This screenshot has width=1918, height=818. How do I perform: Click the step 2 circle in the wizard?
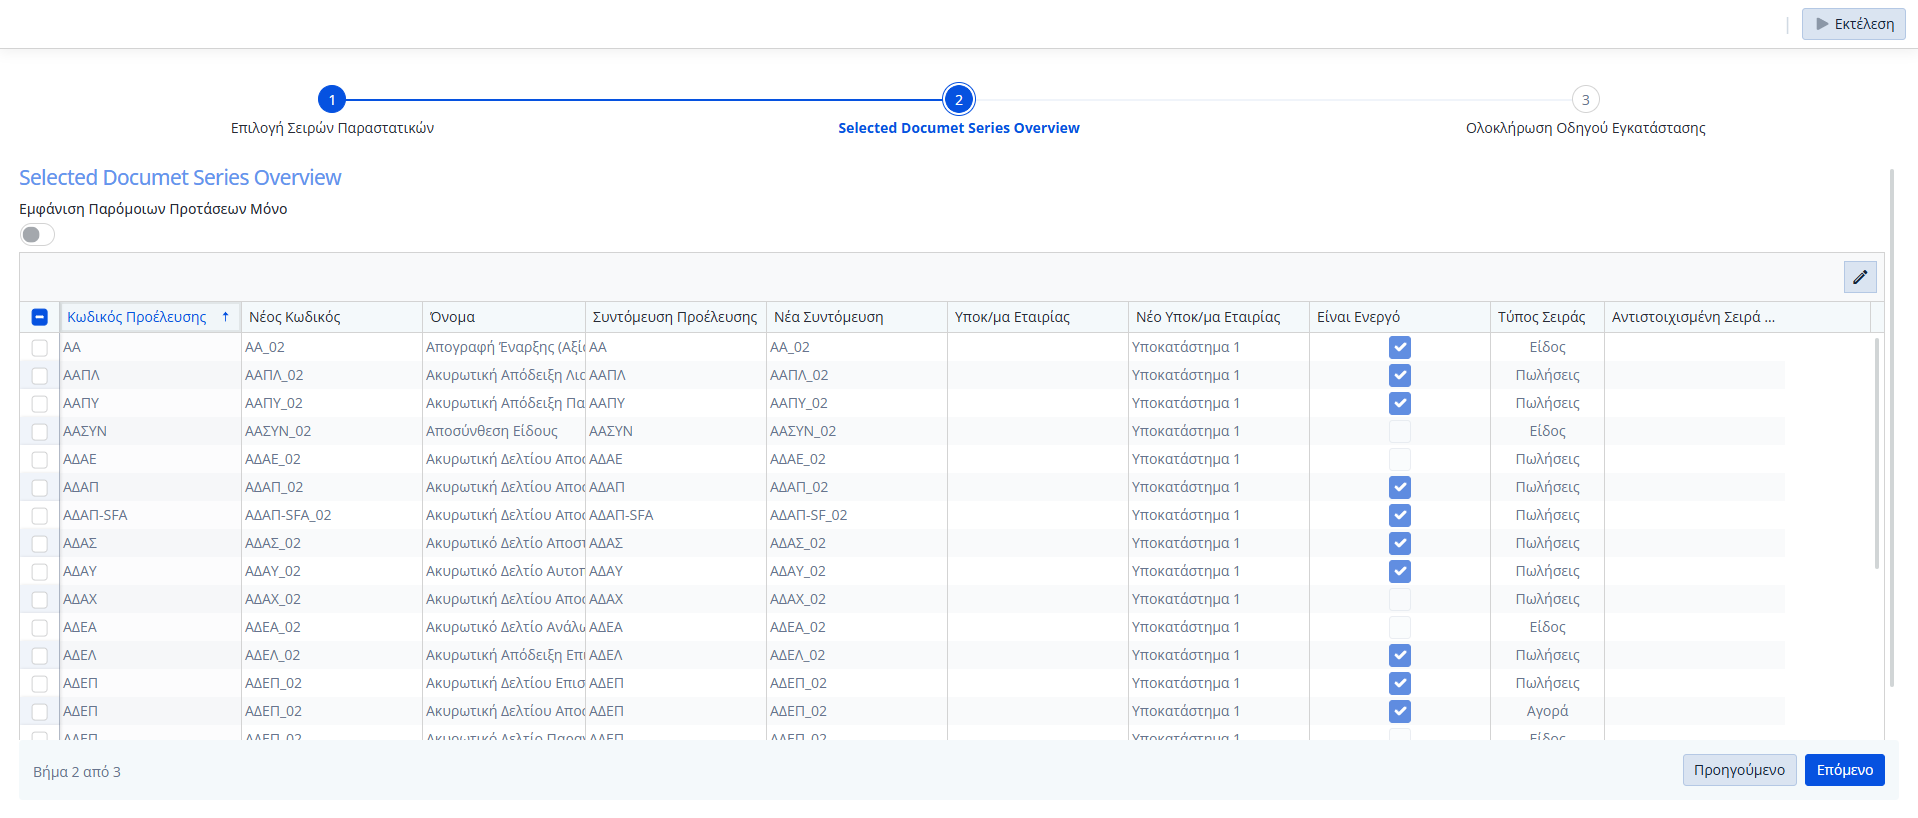[x=958, y=100]
